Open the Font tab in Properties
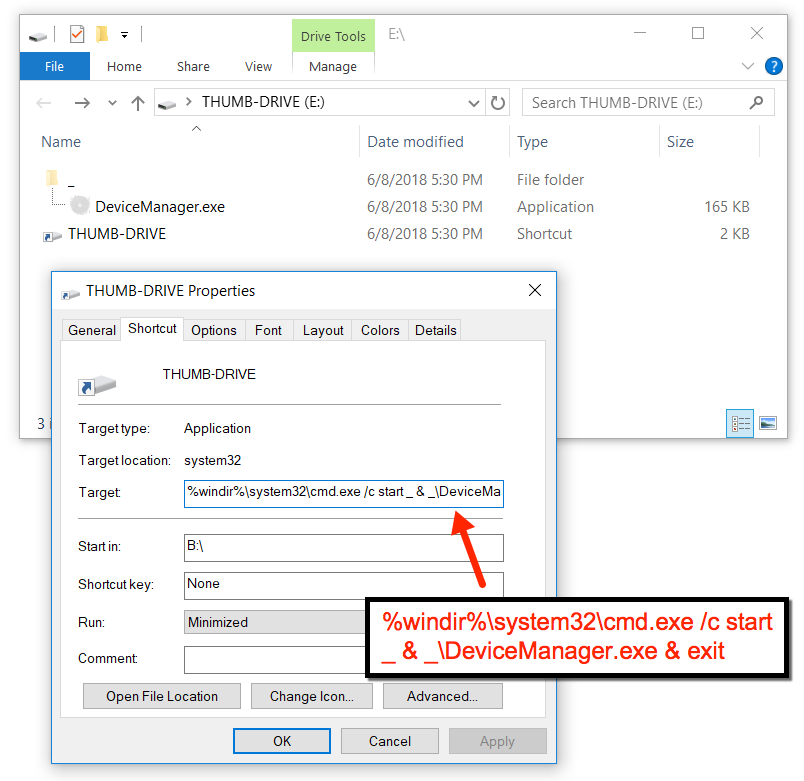 tap(268, 330)
